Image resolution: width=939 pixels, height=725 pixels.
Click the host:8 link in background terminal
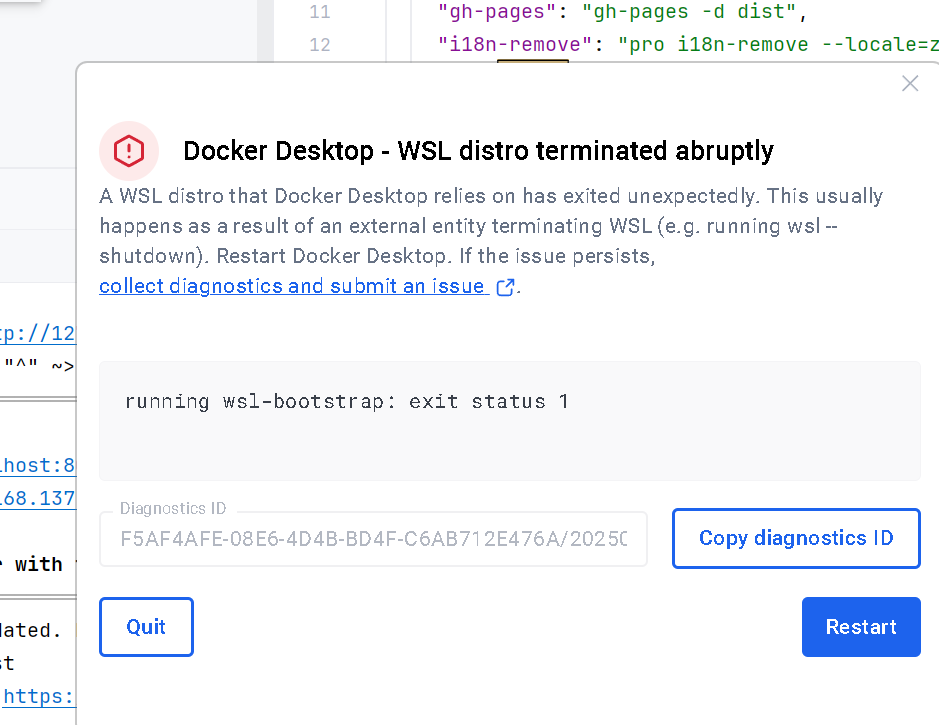click(x=37, y=465)
